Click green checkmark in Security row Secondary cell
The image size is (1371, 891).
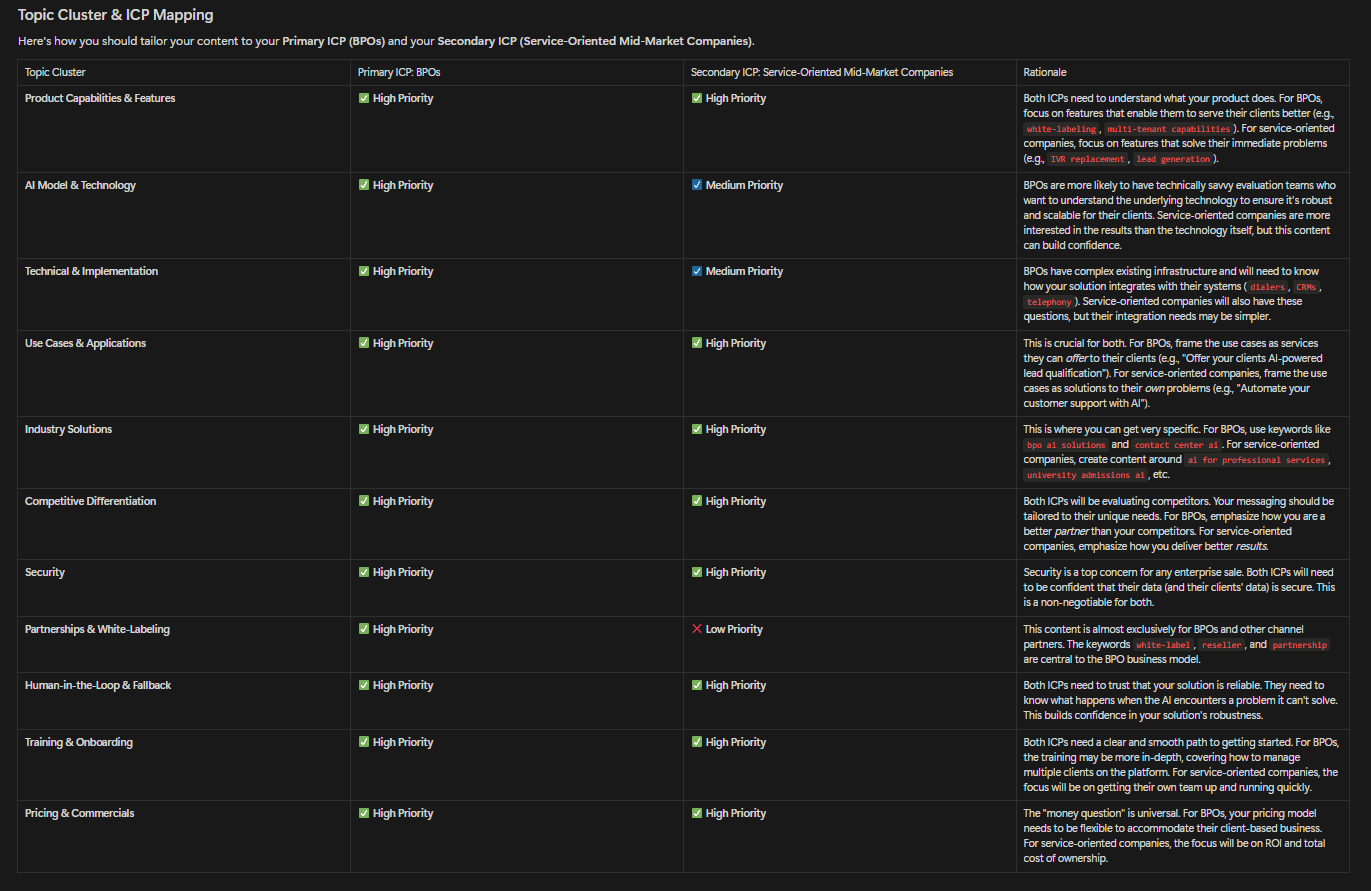pyautogui.click(x=697, y=572)
